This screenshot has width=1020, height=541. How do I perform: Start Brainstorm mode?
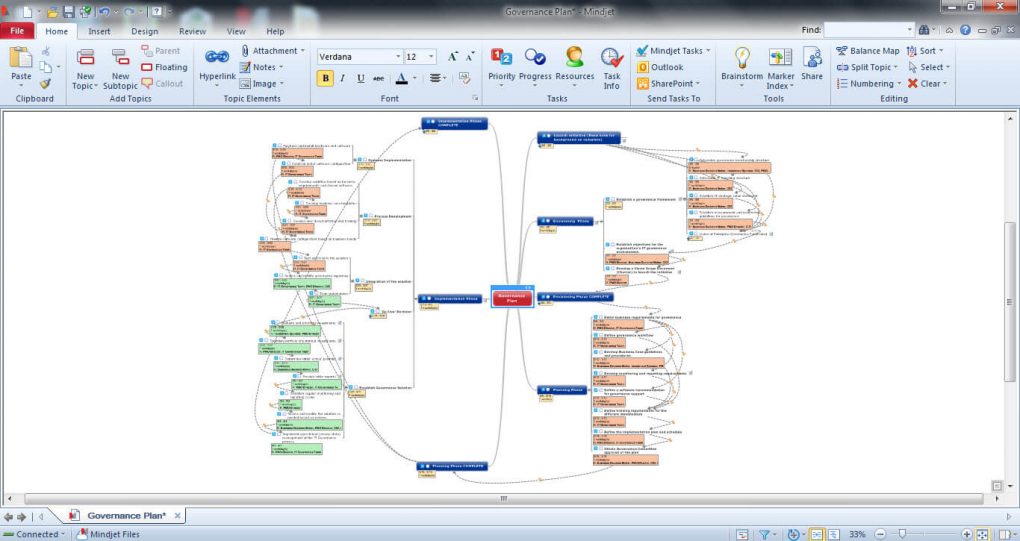(742, 65)
